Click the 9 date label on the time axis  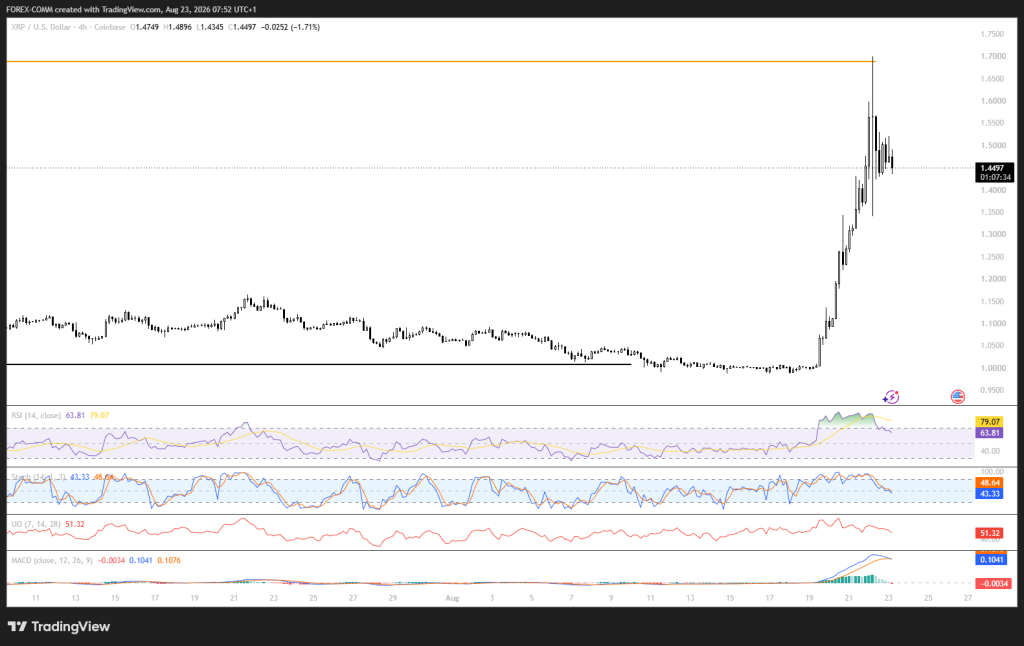click(611, 598)
